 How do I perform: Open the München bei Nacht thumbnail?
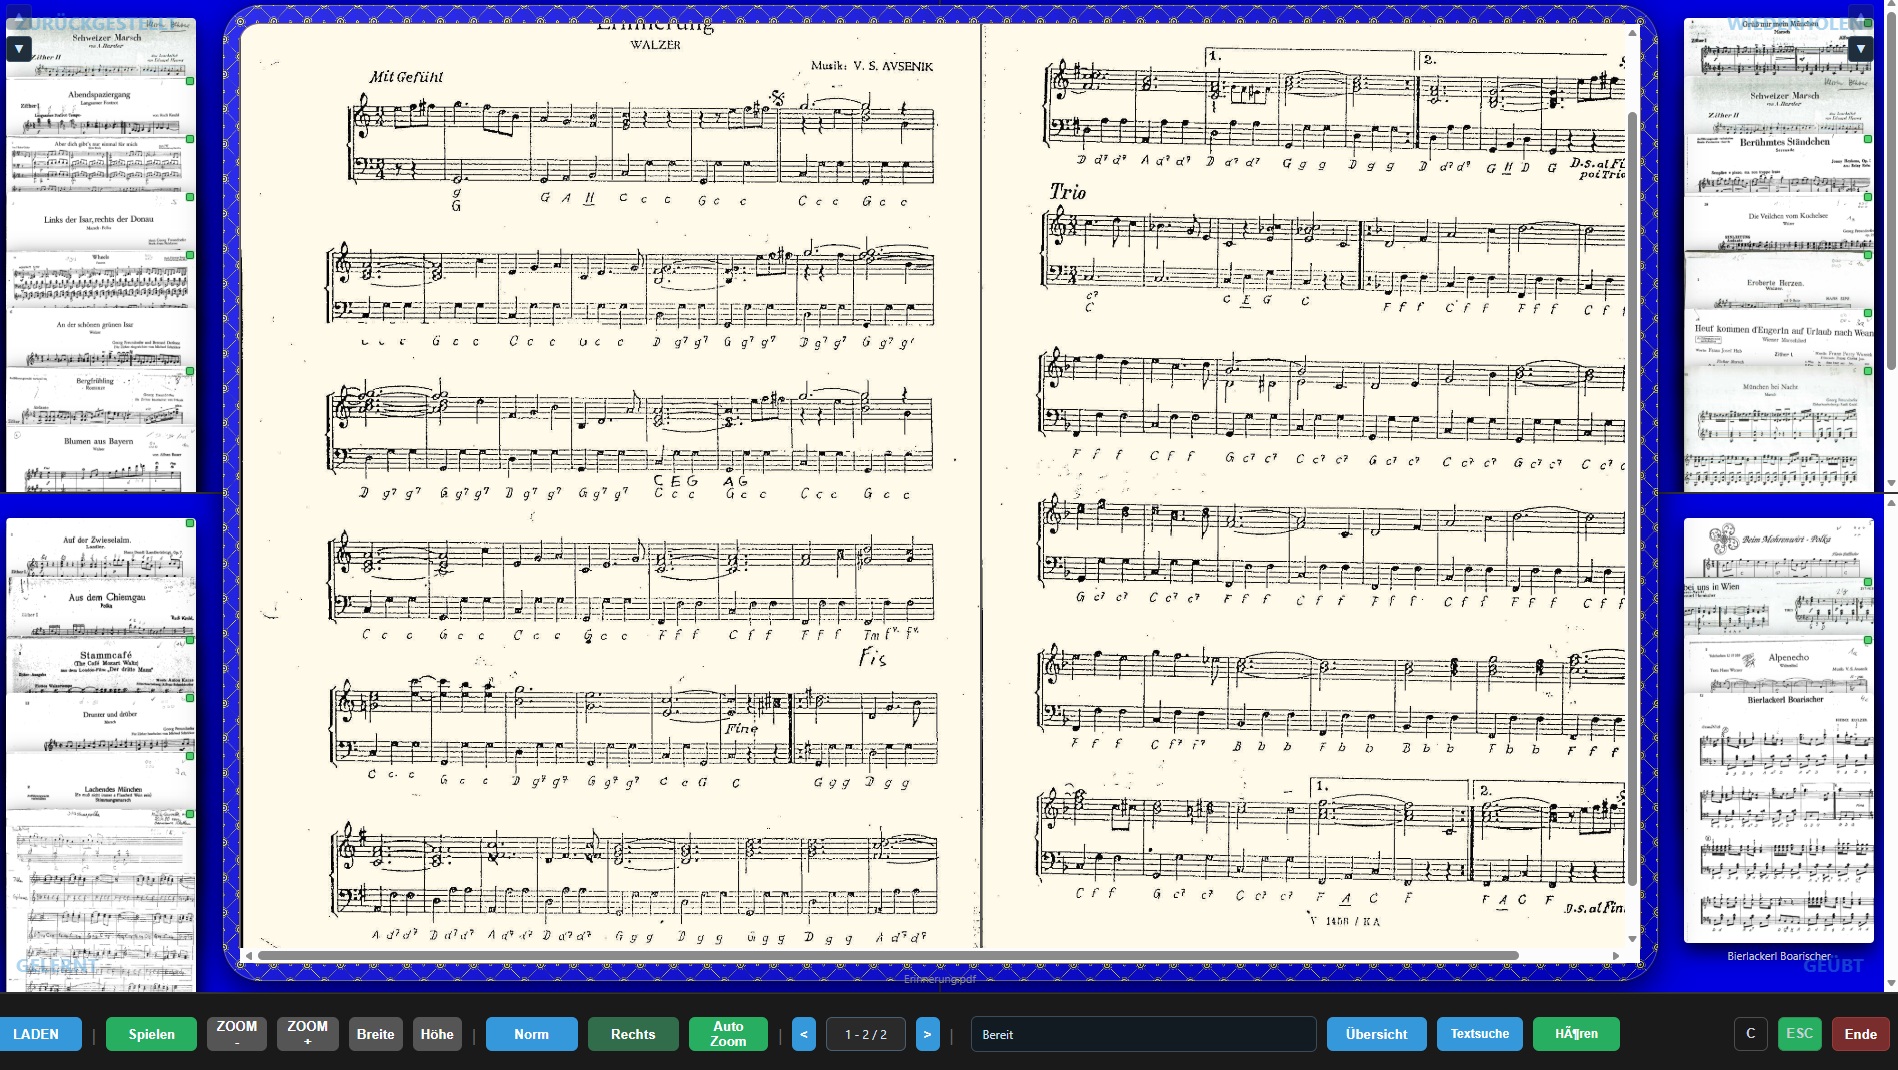click(1779, 430)
